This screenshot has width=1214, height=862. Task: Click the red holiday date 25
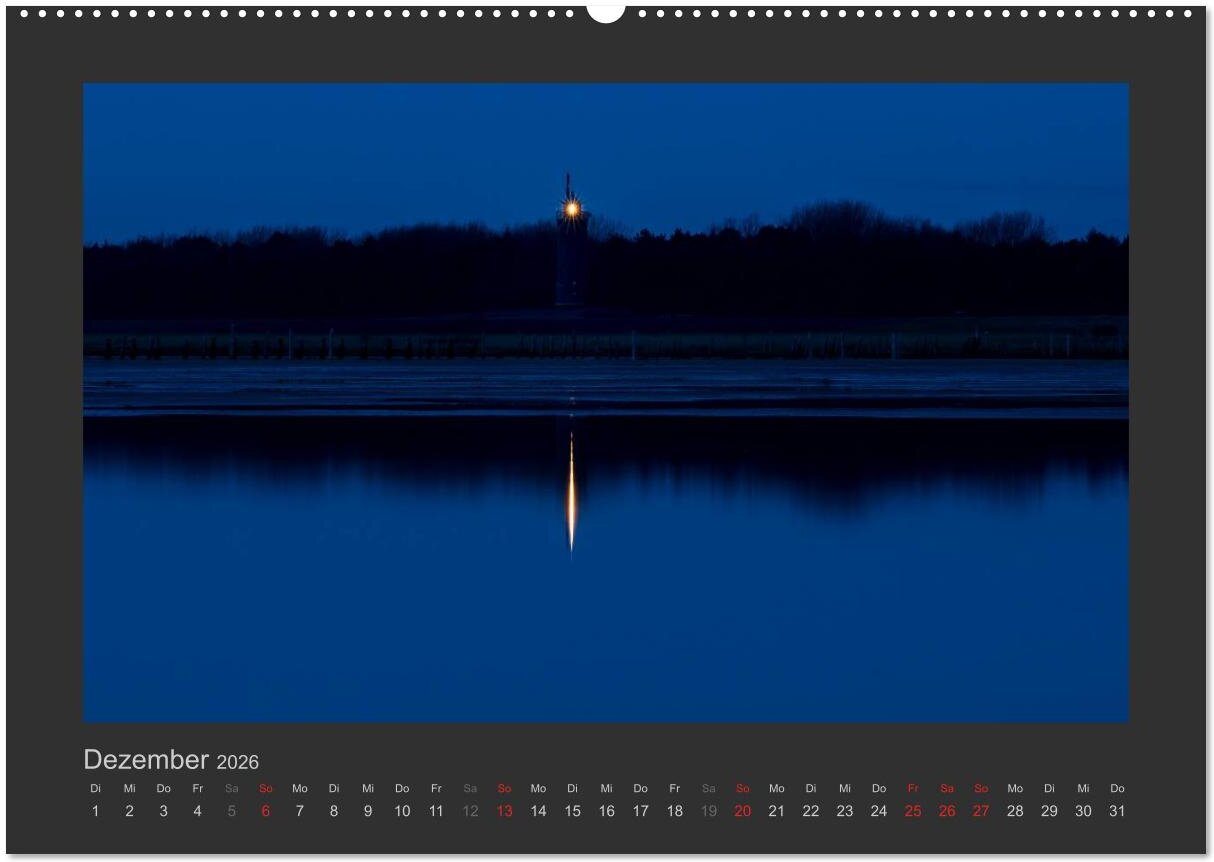tap(913, 811)
